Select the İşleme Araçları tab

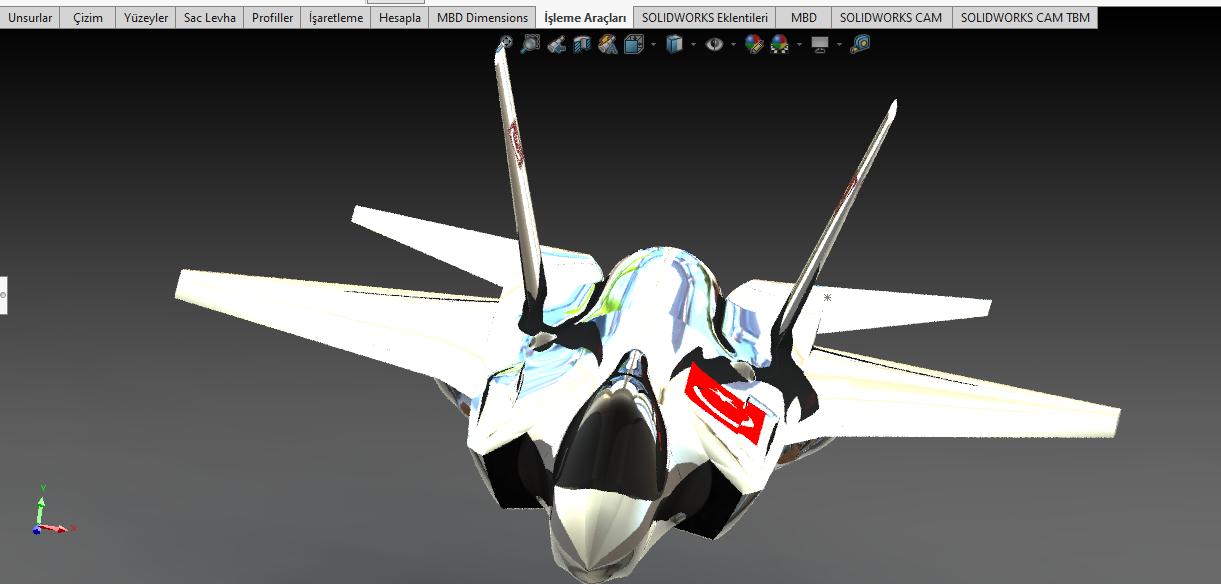click(585, 18)
